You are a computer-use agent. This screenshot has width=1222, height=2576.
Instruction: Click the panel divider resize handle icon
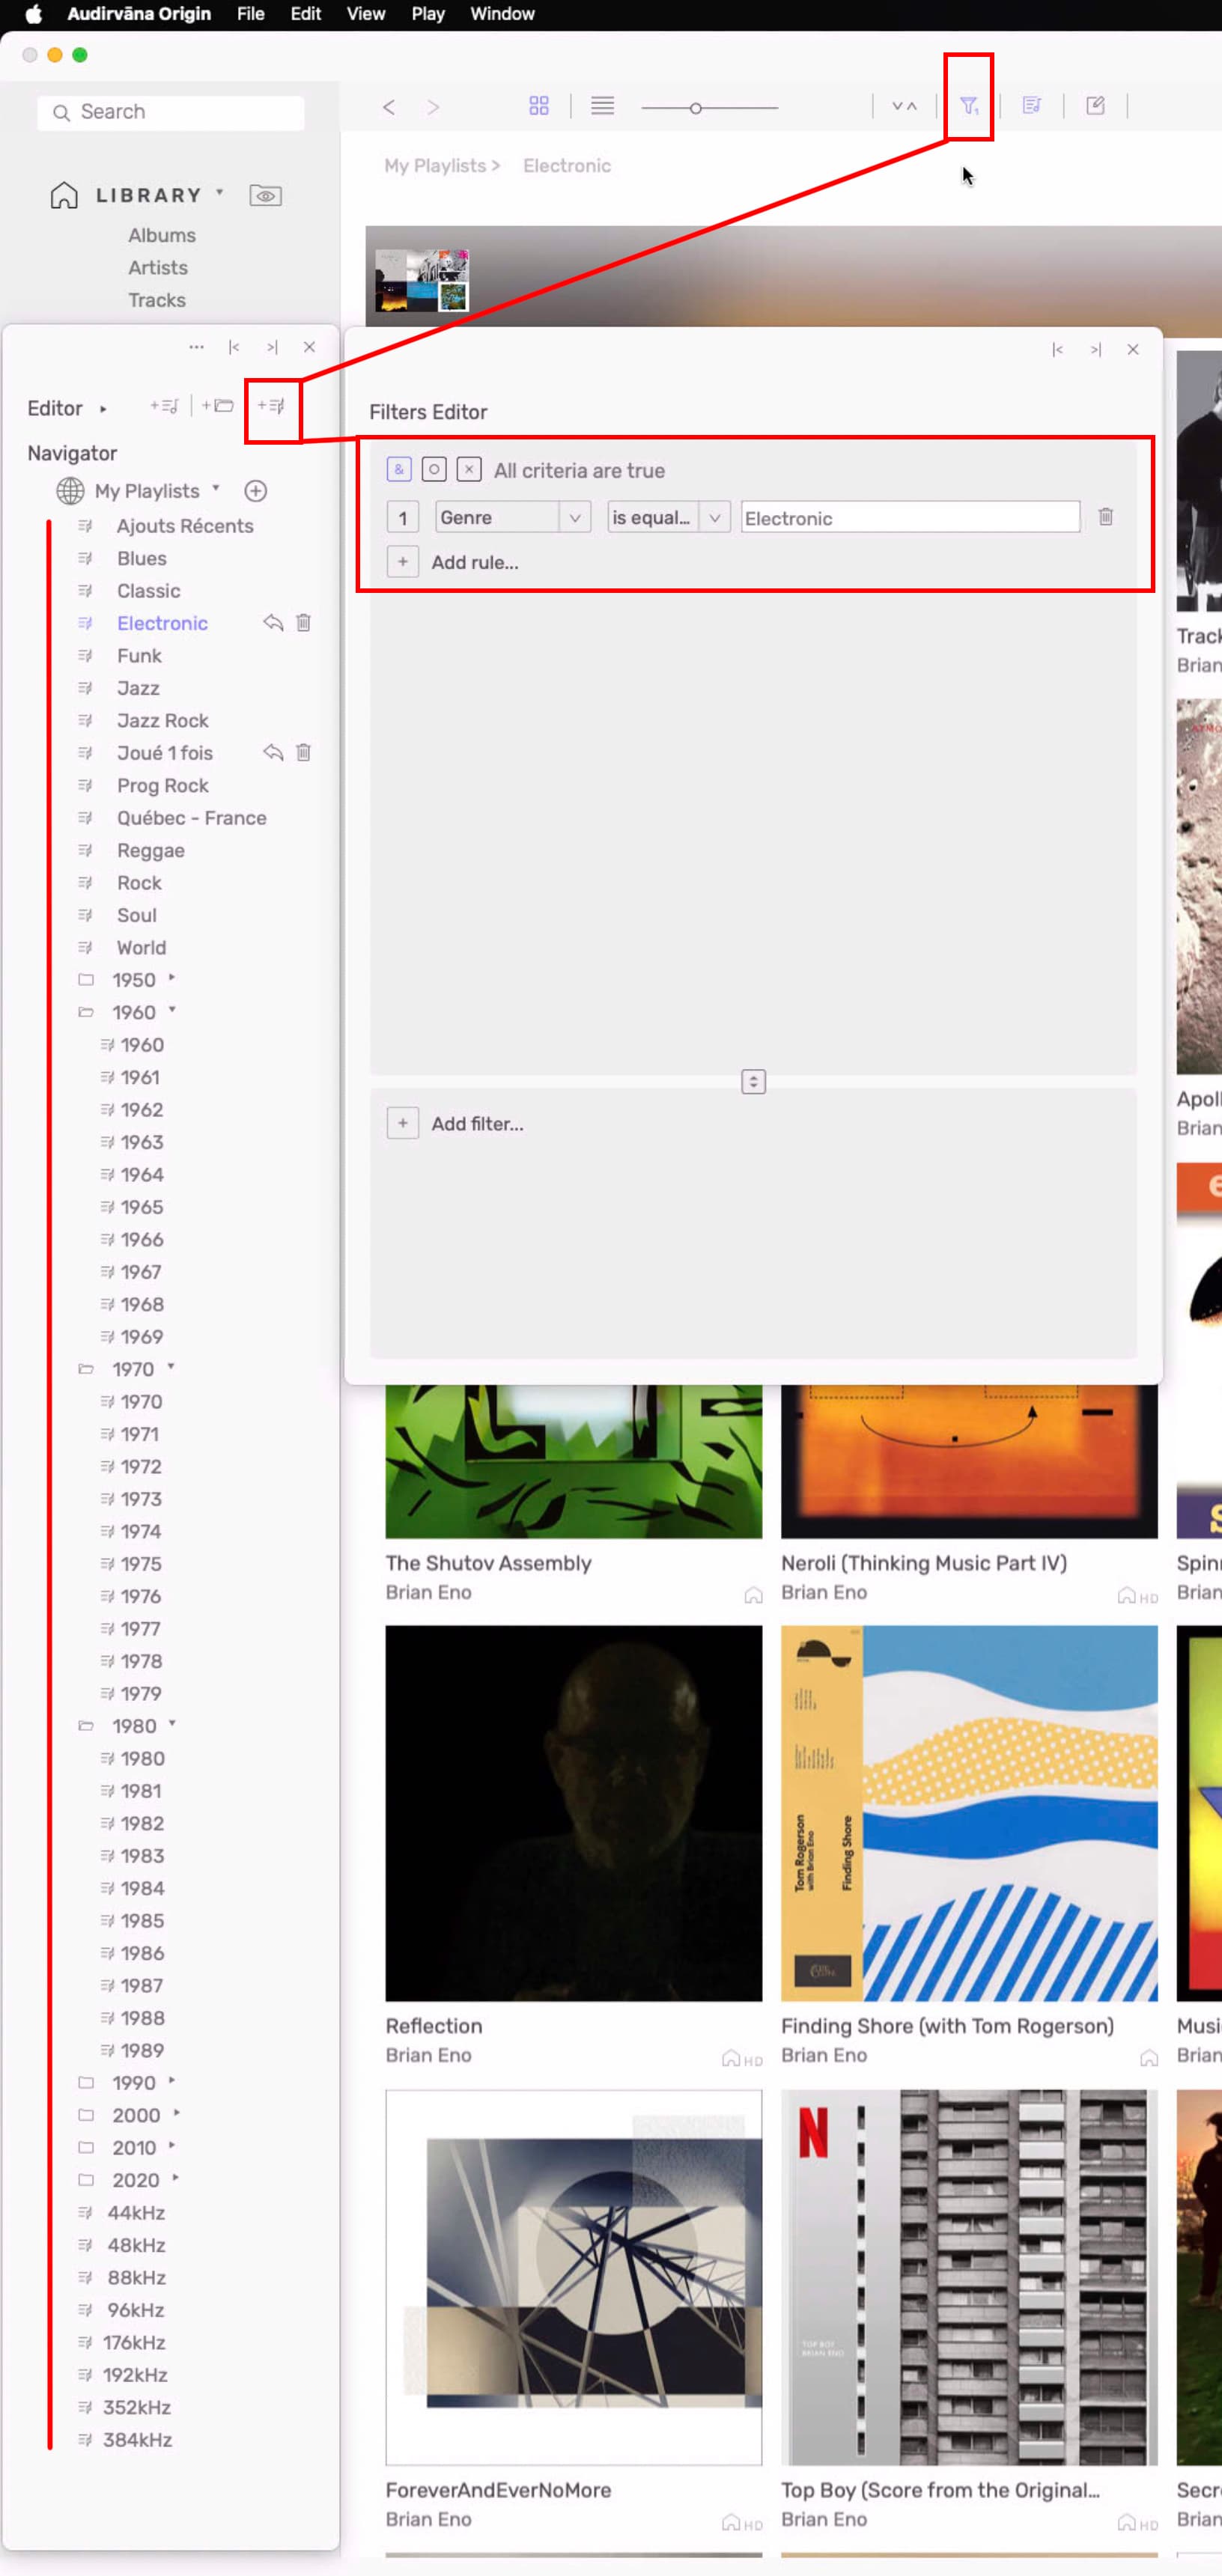coord(753,1082)
